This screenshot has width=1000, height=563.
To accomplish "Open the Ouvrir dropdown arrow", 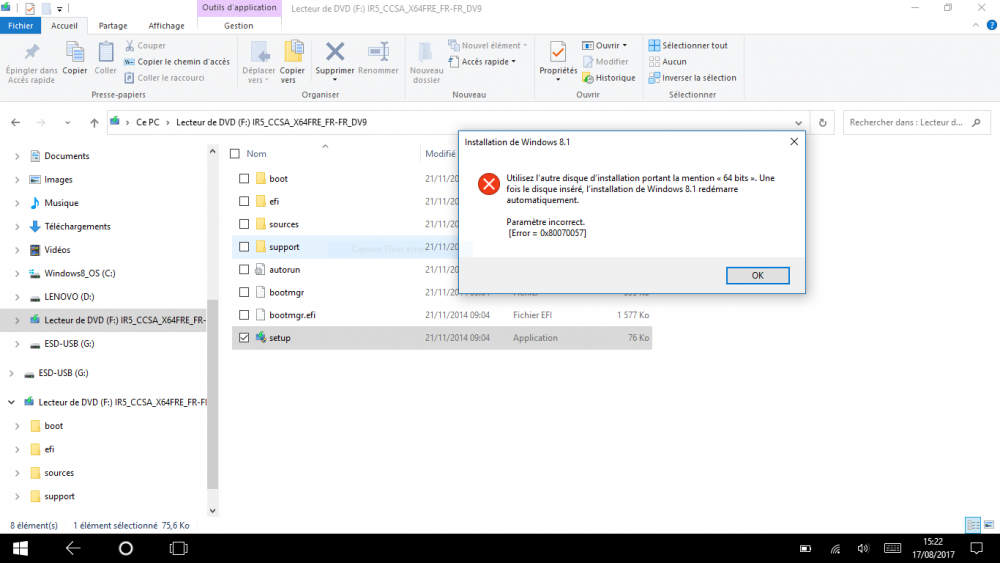I will (x=625, y=45).
